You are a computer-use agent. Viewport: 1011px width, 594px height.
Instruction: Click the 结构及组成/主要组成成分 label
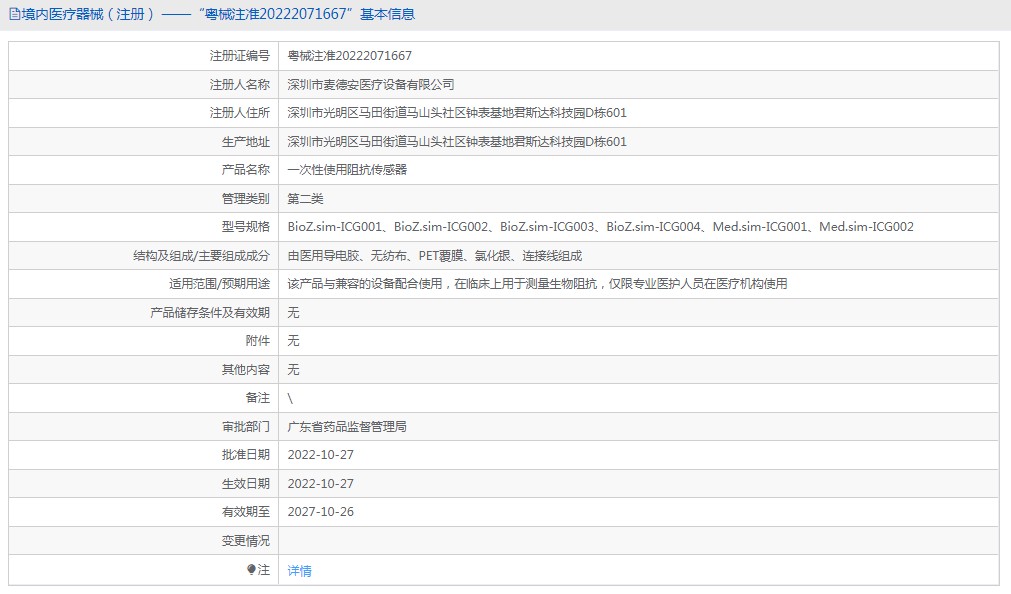201,255
